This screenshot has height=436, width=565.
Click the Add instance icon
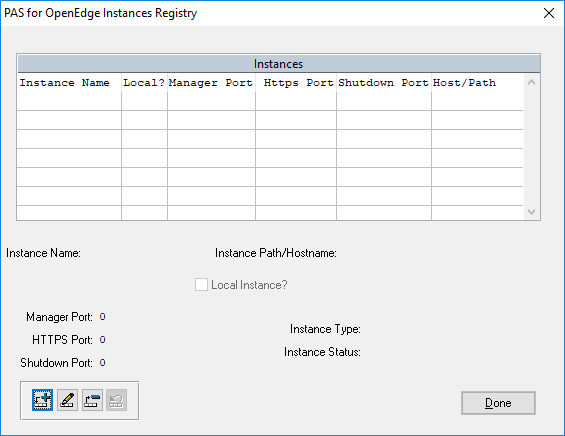(42, 400)
